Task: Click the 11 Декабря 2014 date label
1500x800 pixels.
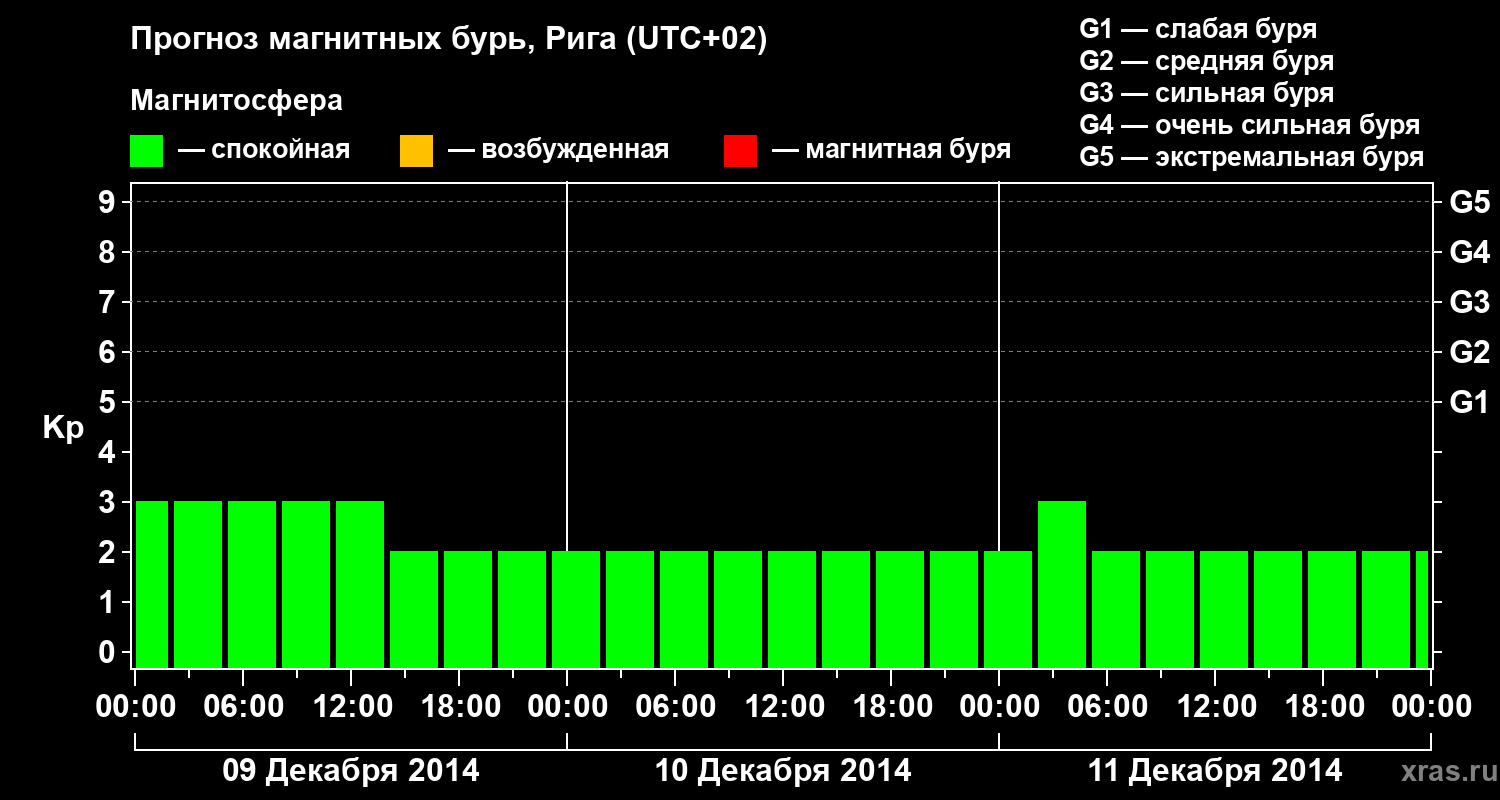Action: click(x=1215, y=771)
